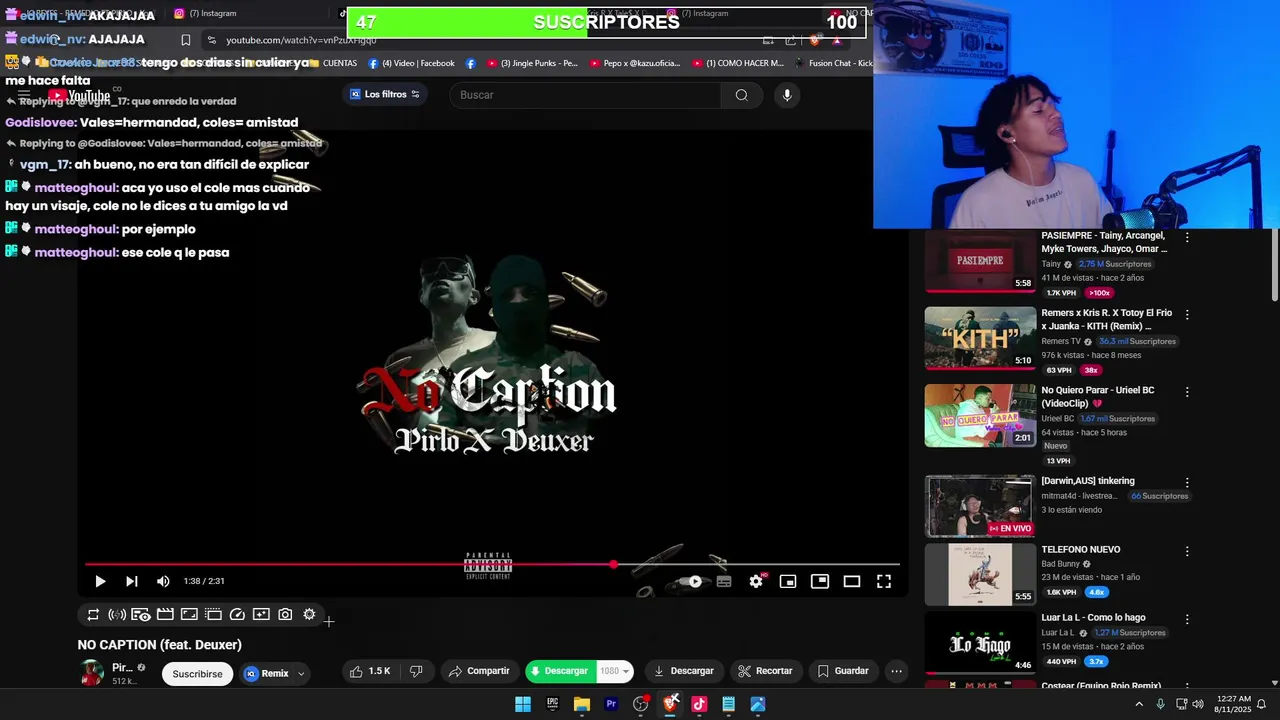Open the video player settings gear

click(x=756, y=581)
